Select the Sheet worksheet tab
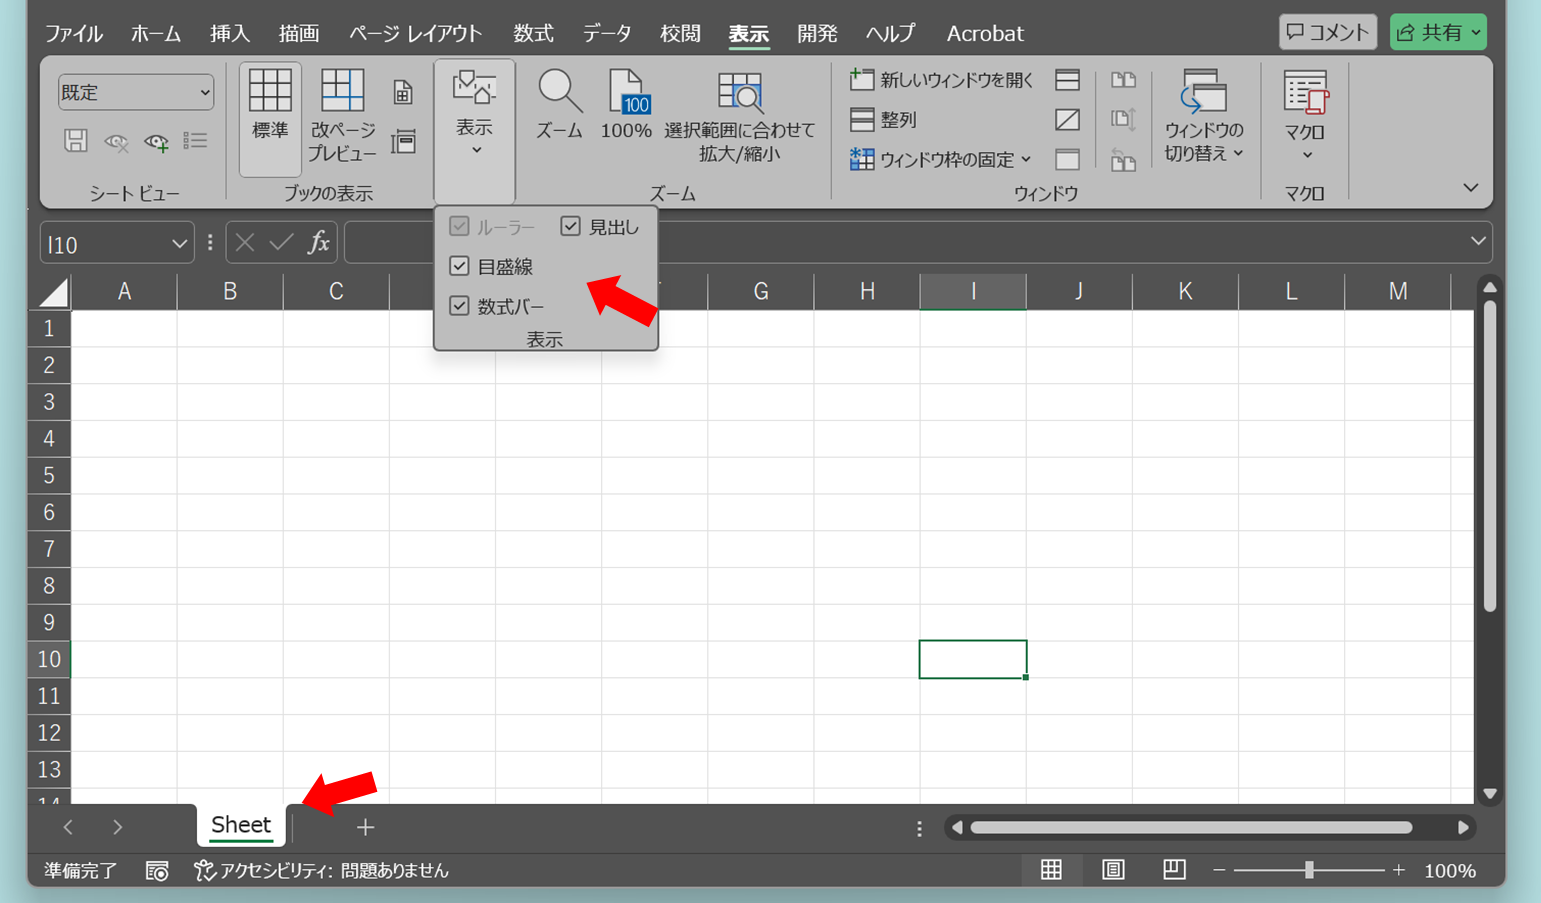Viewport: 1541px width, 903px height. pyautogui.click(x=241, y=825)
